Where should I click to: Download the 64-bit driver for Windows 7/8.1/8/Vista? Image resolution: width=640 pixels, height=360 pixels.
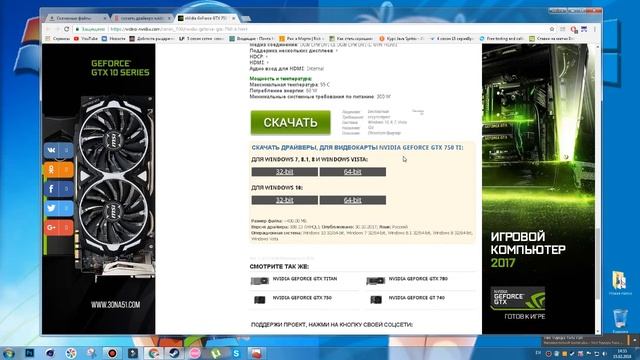[x=353, y=172]
